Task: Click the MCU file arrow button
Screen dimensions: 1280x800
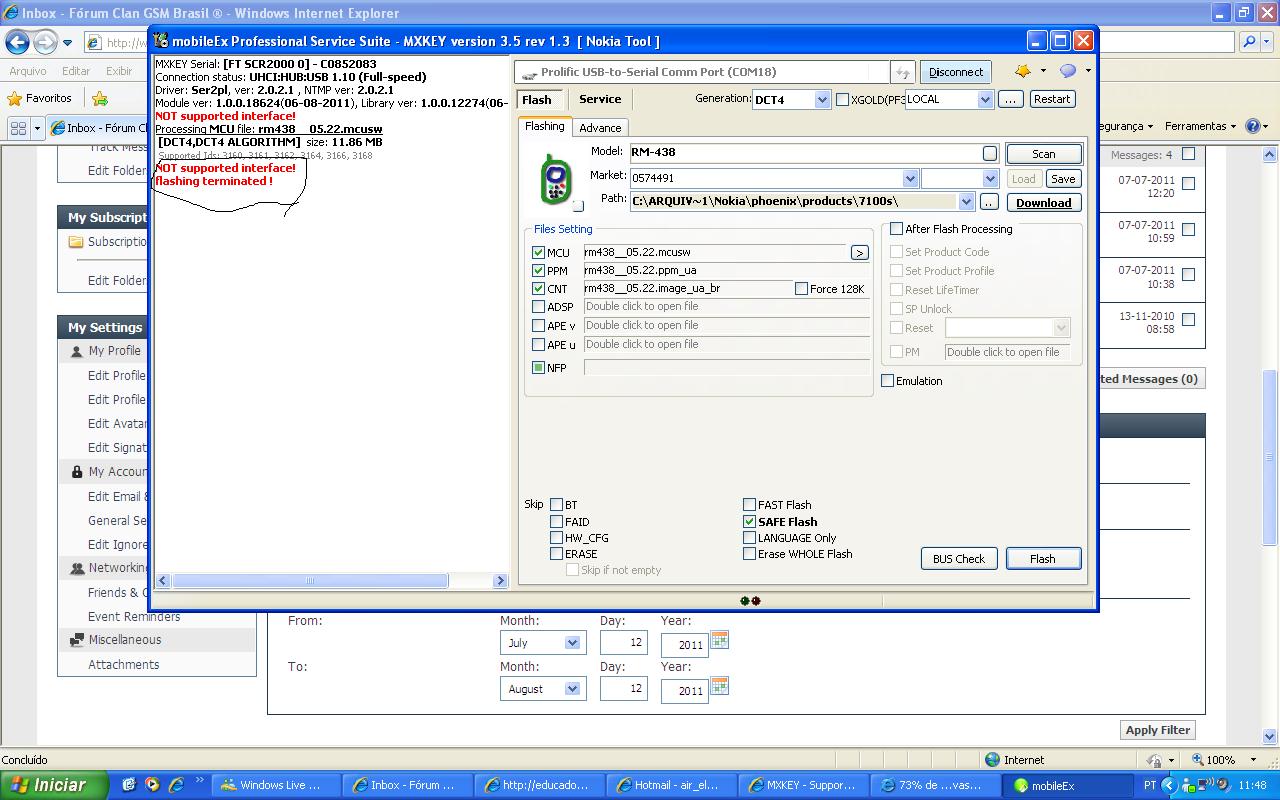Action: click(x=859, y=253)
